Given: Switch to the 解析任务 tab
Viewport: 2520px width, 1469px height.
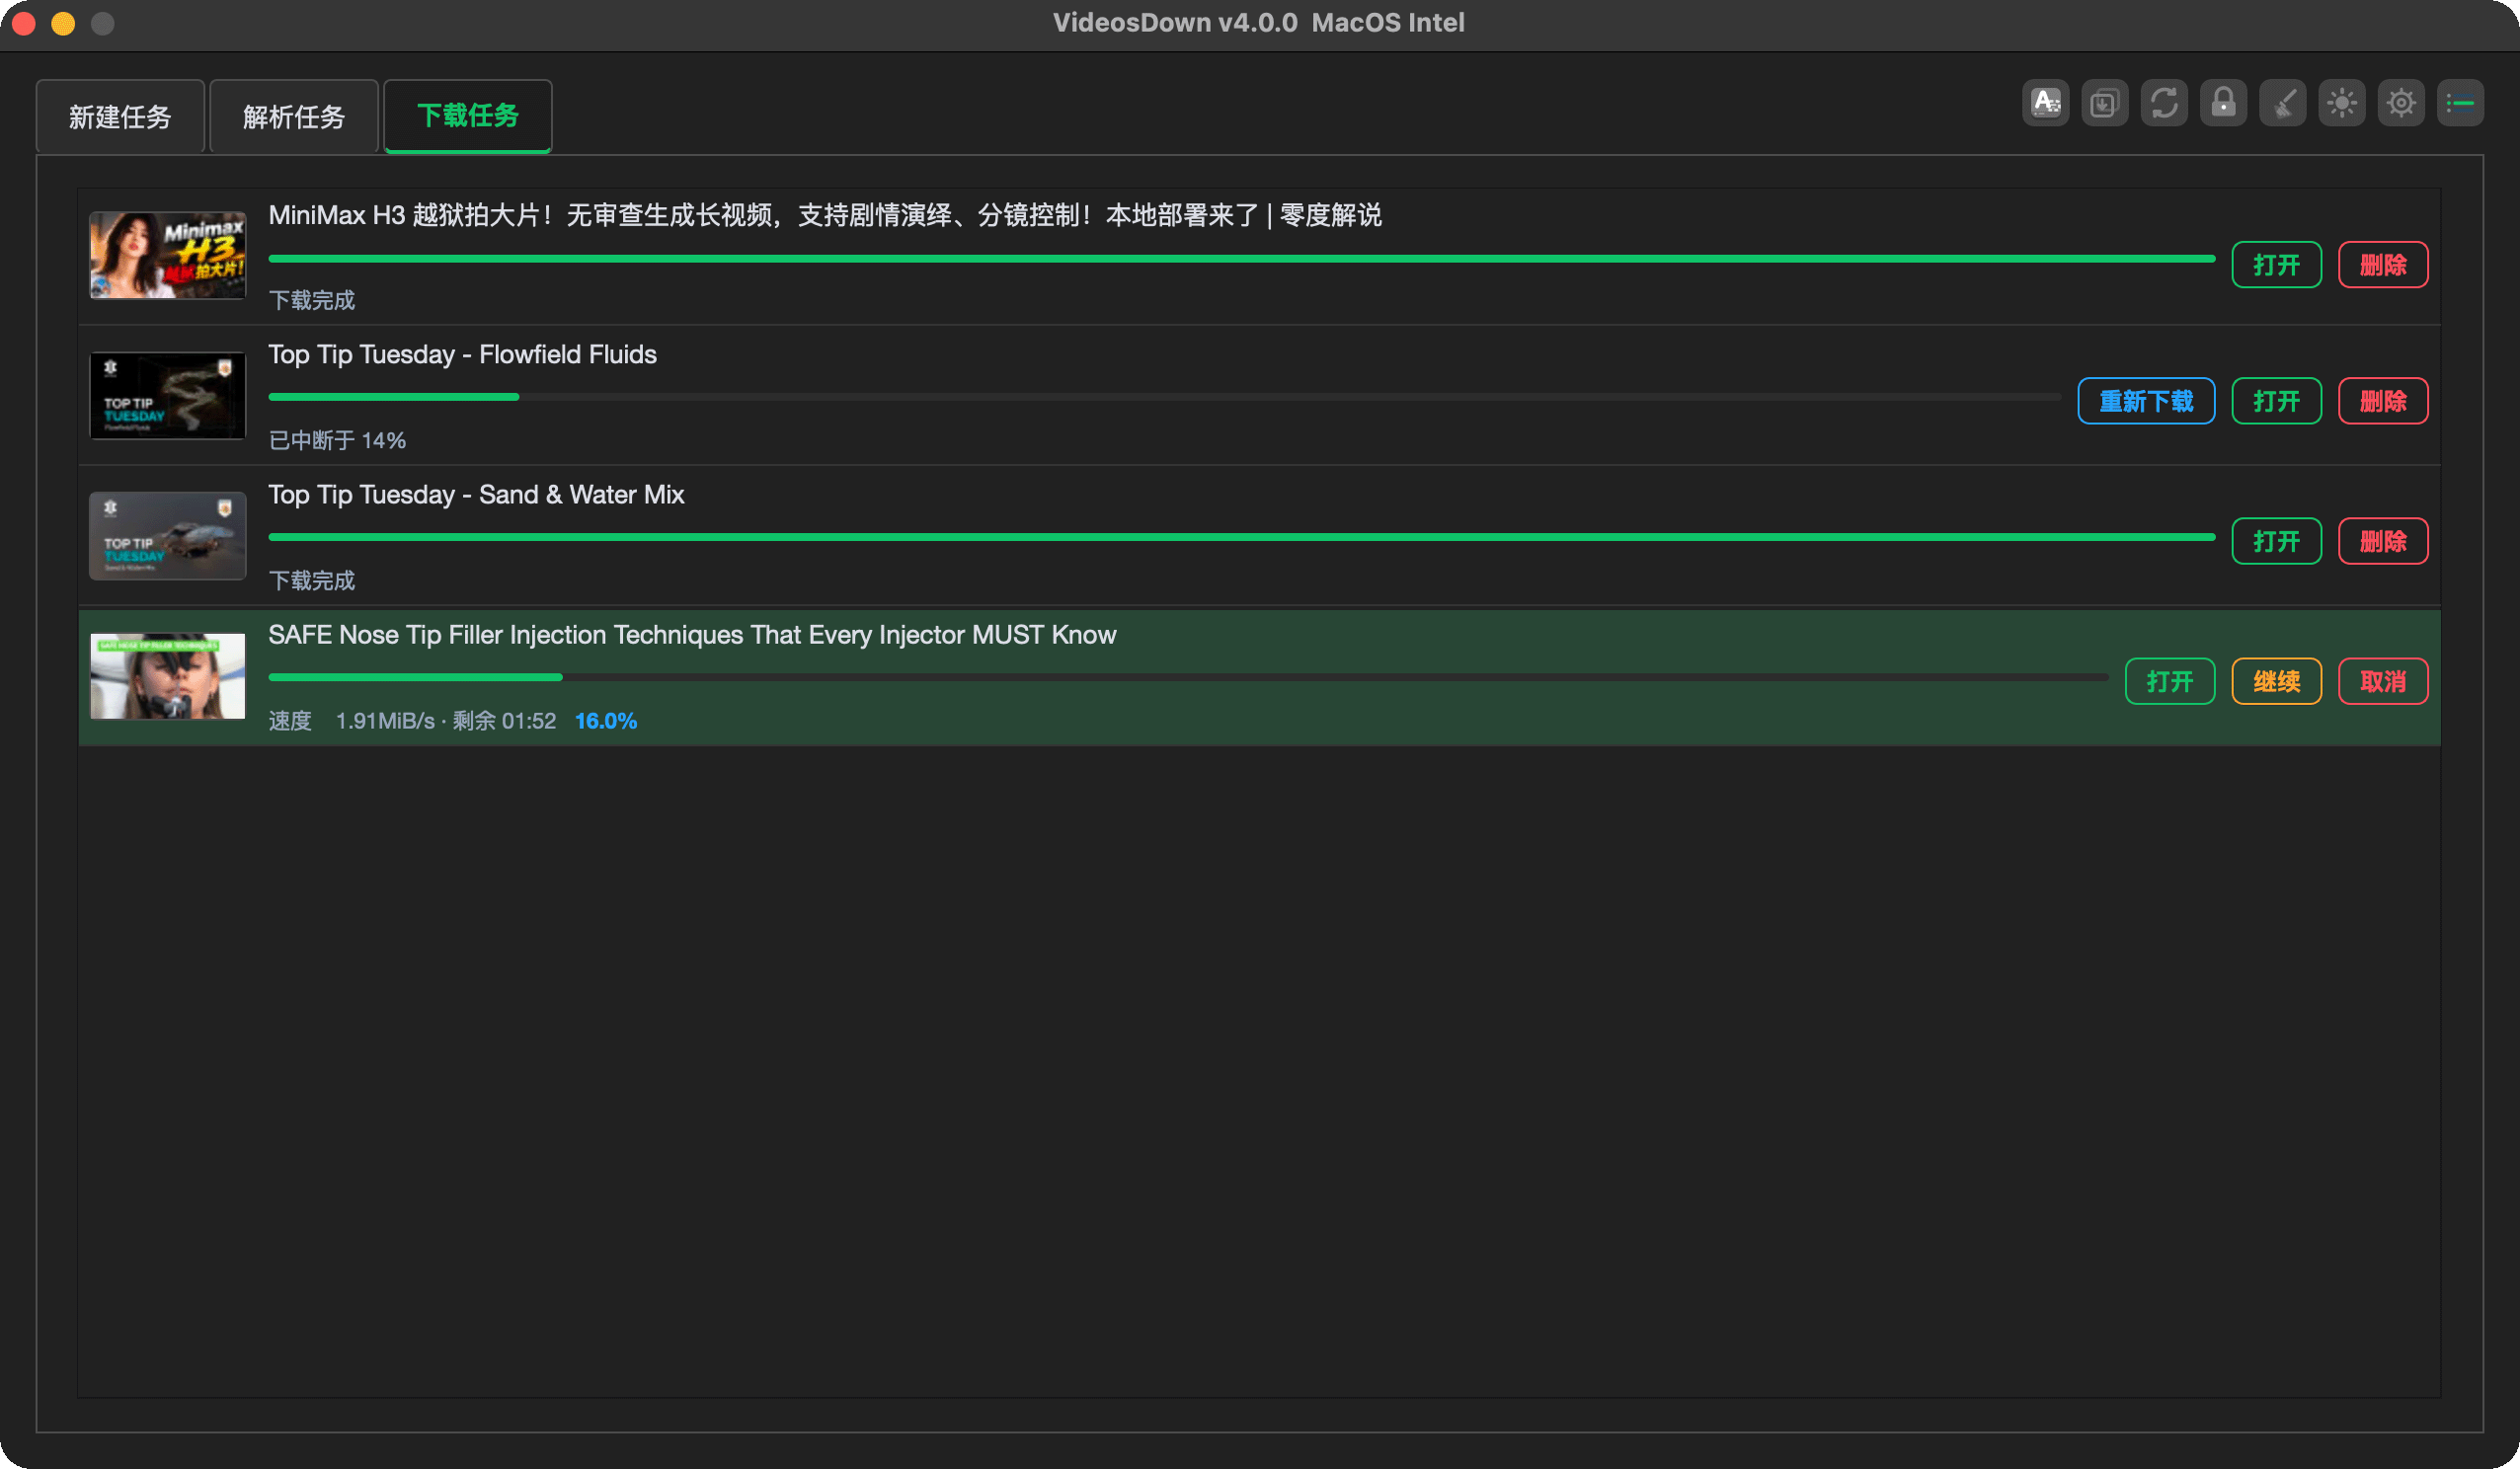Looking at the screenshot, I should (x=294, y=117).
